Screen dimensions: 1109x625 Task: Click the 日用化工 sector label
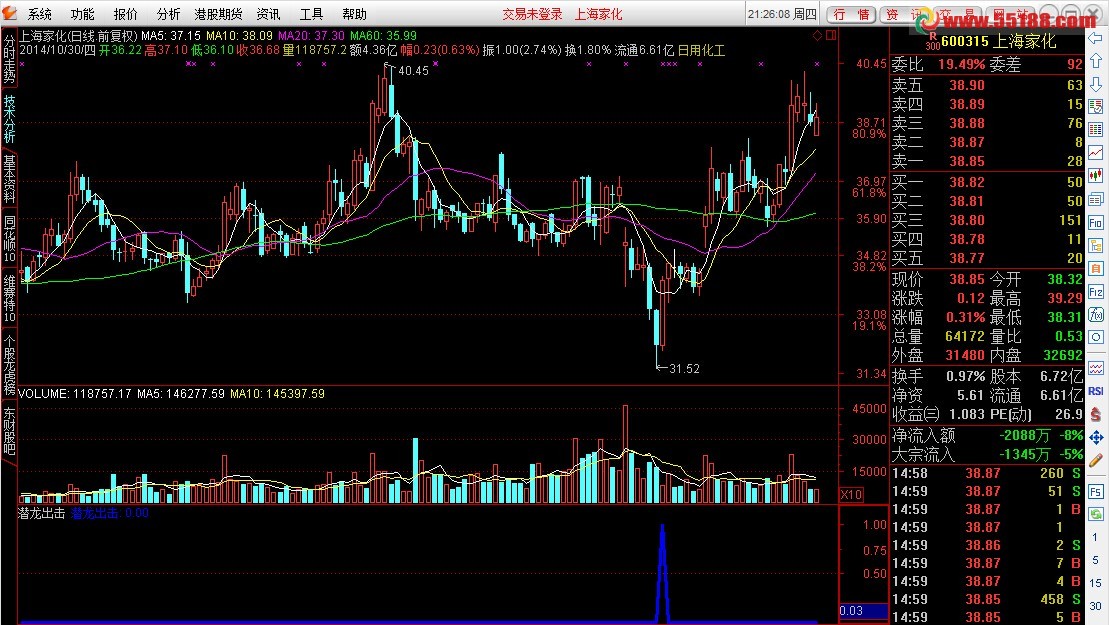(x=701, y=50)
